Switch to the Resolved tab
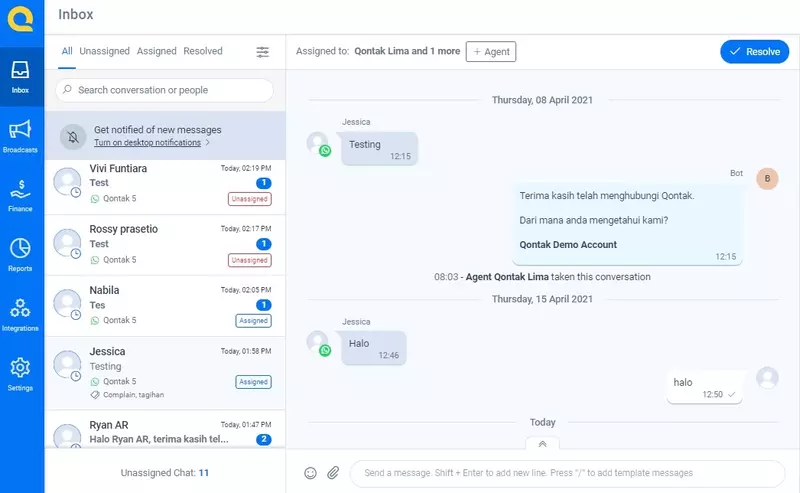The image size is (800, 493). coord(203,51)
